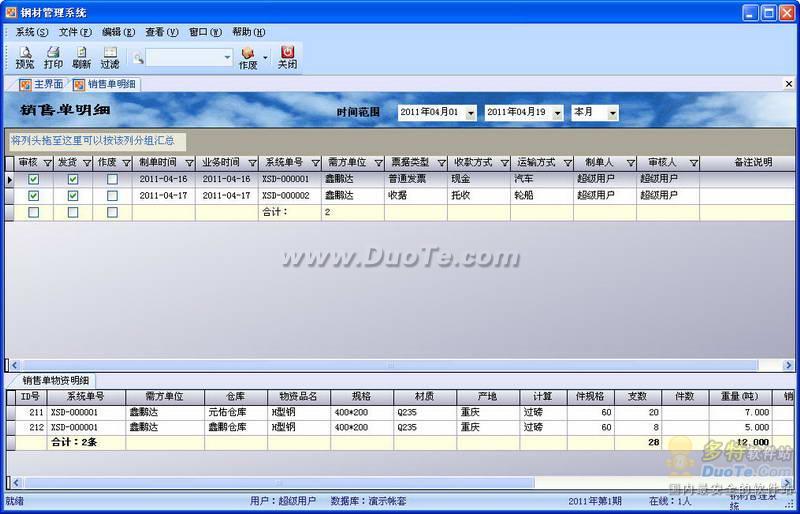Image resolution: width=800 pixels, height=514 pixels.
Task: Sort lower grid by 重量(吨) header
Action: pos(740,397)
